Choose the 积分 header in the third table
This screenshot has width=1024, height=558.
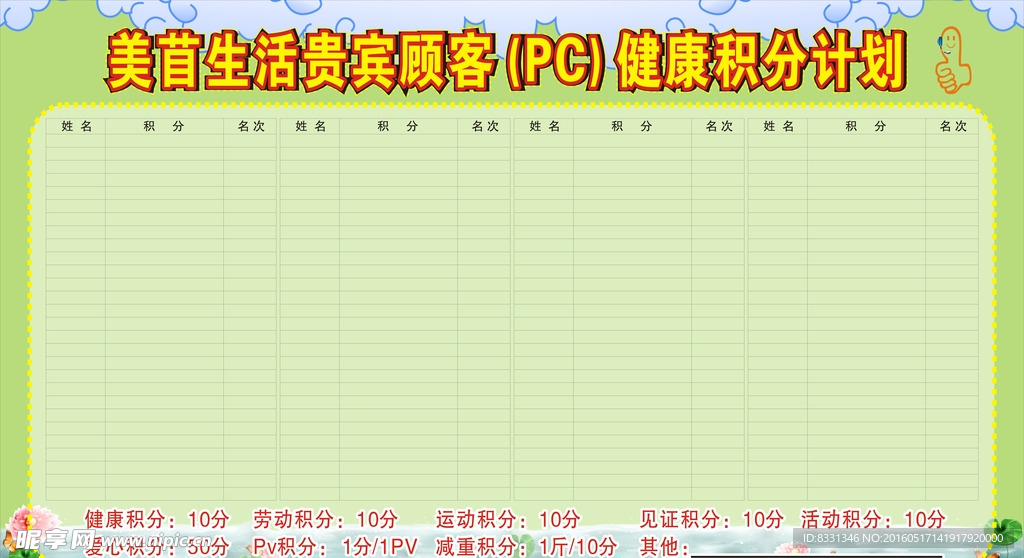point(632,126)
